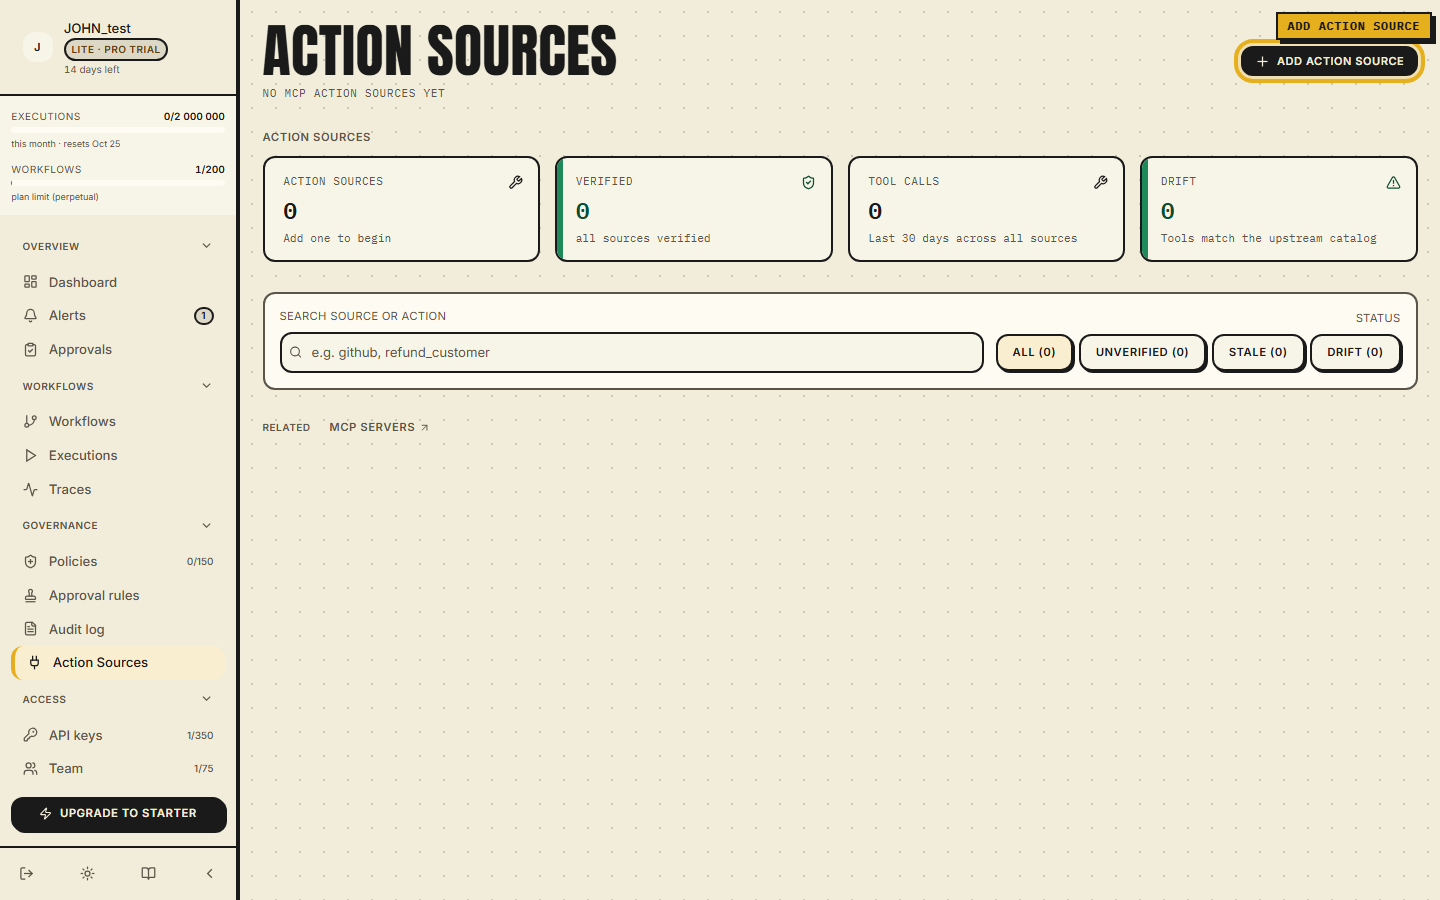Click "No MCP action sources yet" subtitle
The width and height of the screenshot is (1440, 900).
pyautogui.click(x=354, y=93)
